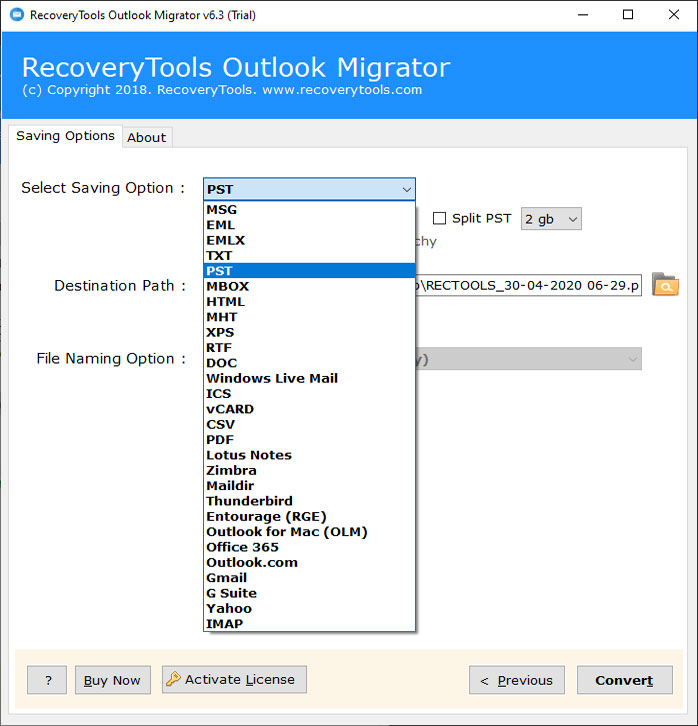
Task: Minimize the Outlook Migrator window
Action: [583, 15]
